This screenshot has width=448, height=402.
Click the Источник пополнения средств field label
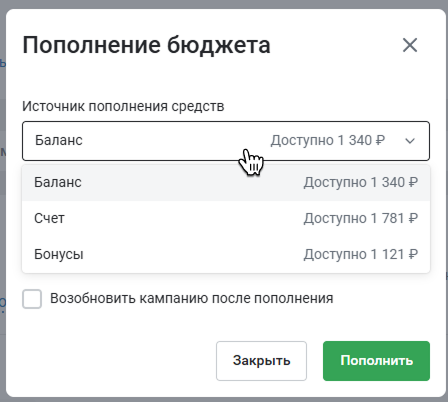click(123, 106)
